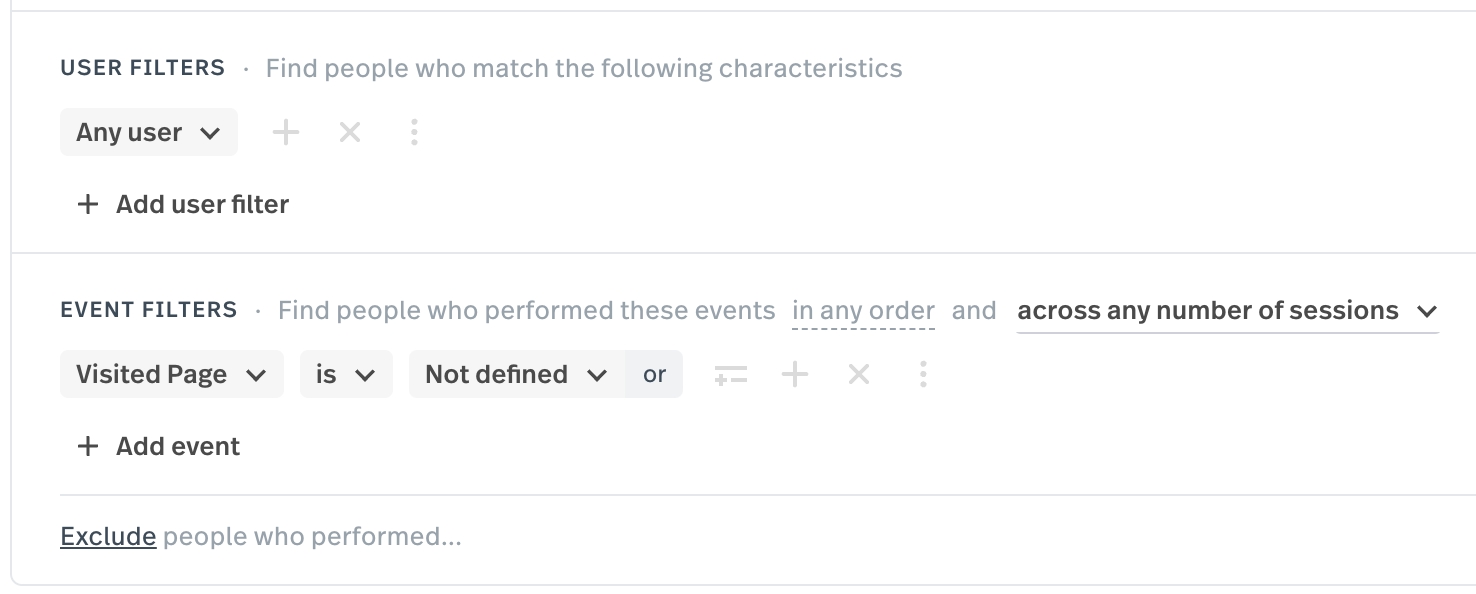Click Add user filter
1476x594 pixels.
pos(183,204)
